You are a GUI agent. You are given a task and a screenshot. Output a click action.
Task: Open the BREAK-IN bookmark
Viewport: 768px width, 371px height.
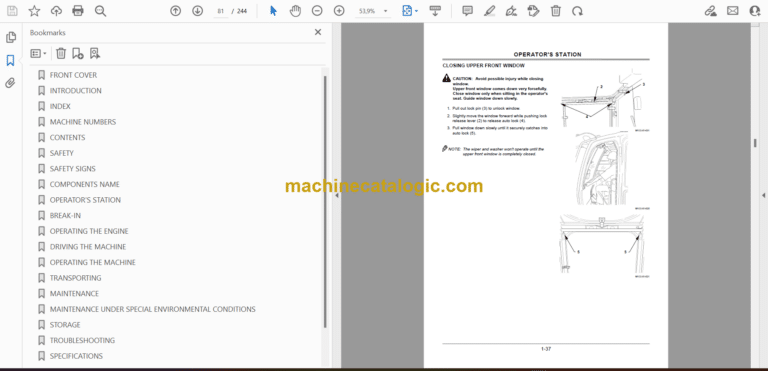pyautogui.click(x=66, y=216)
